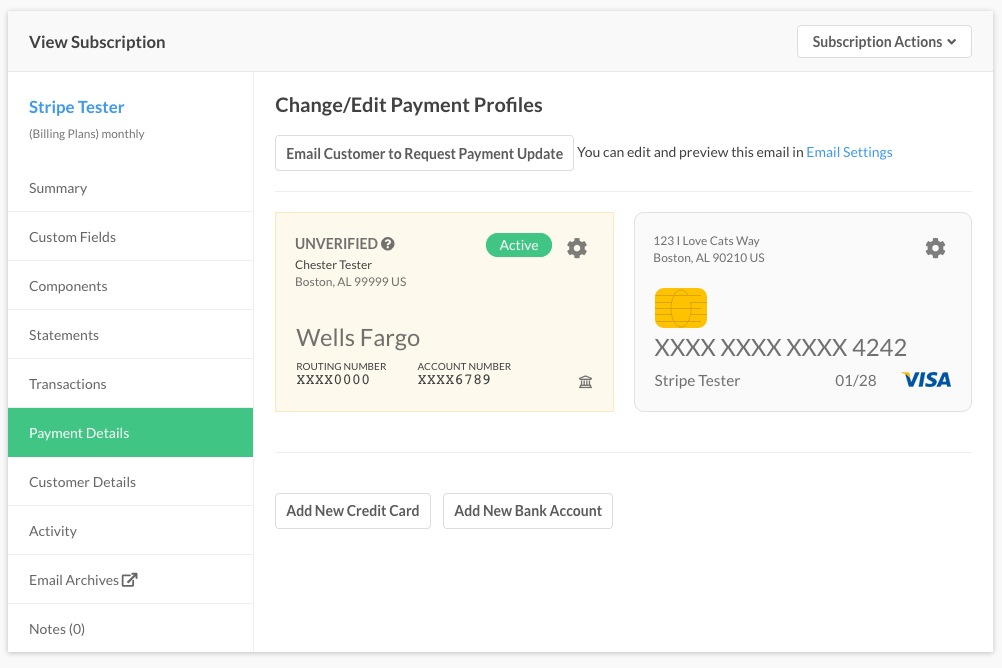The height and width of the screenshot is (668, 1002).
Task: Click Add New Bank Account button
Action: (x=528, y=510)
